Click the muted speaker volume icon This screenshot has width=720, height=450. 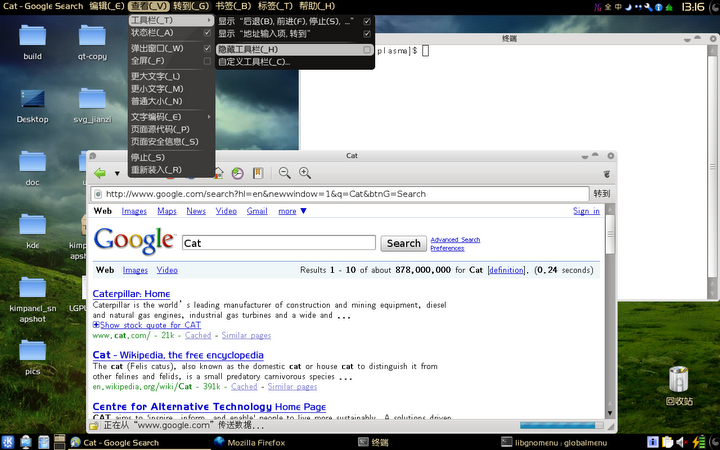pyautogui.click(x=682, y=442)
